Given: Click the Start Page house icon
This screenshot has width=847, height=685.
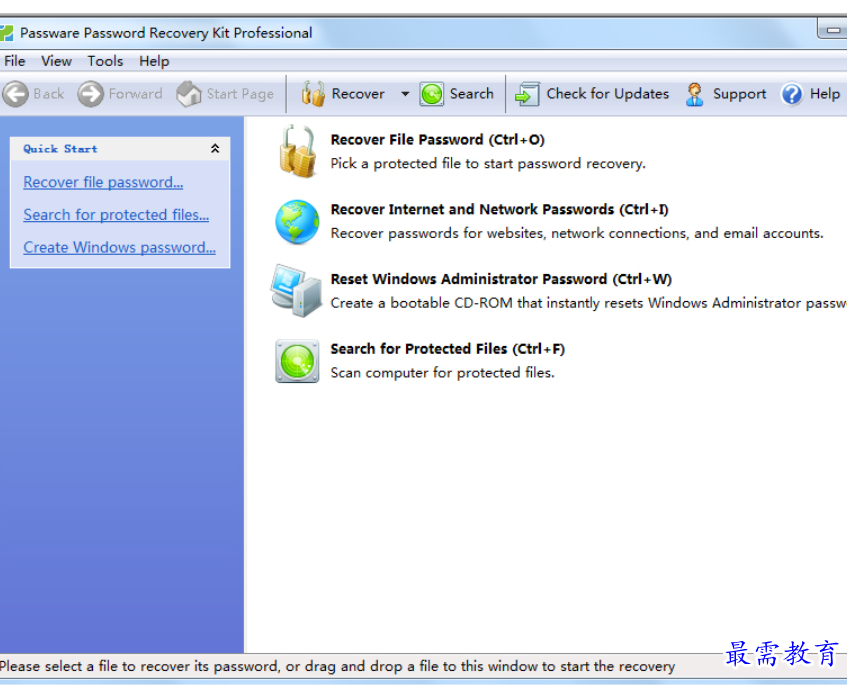Looking at the screenshot, I should click(x=189, y=94).
